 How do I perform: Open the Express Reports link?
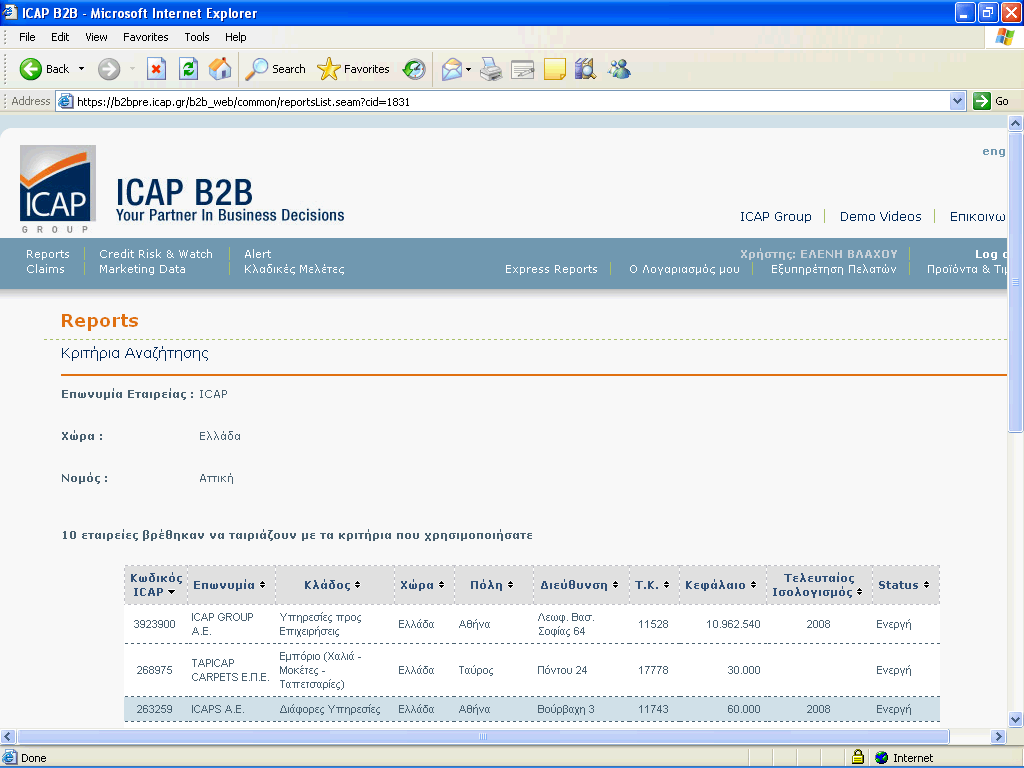551,269
